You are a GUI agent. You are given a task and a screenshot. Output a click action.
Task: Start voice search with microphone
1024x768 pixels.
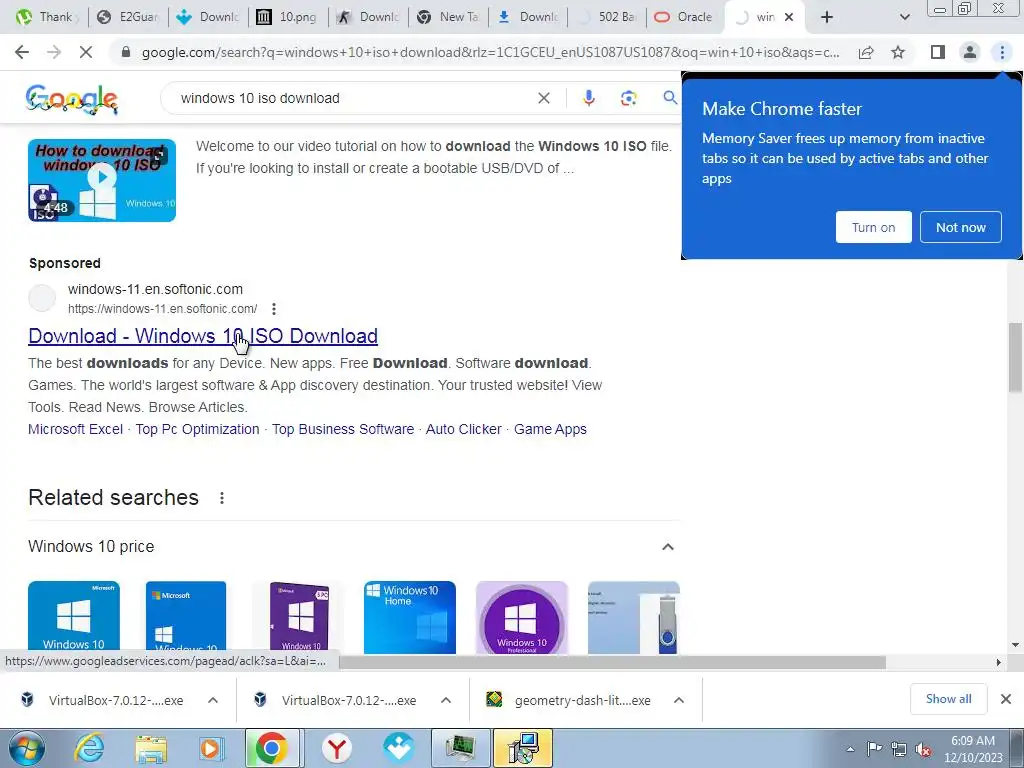click(588, 98)
